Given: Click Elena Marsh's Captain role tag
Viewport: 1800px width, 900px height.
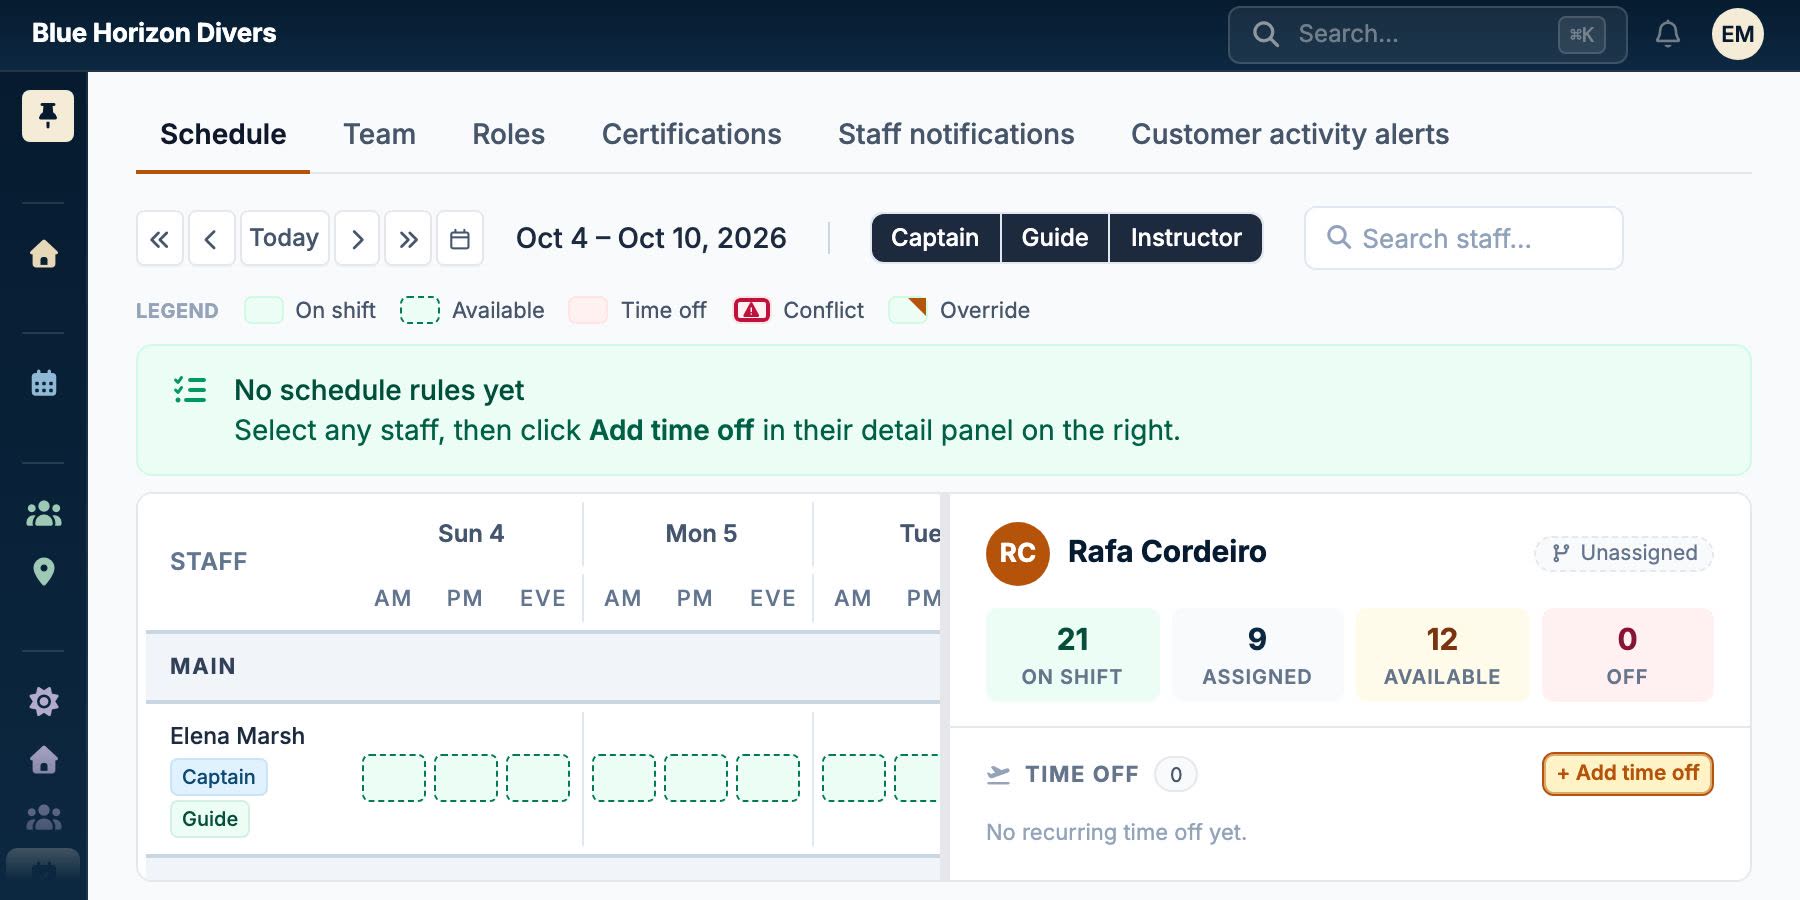Looking at the screenshot, I should [x=218, y=777].
